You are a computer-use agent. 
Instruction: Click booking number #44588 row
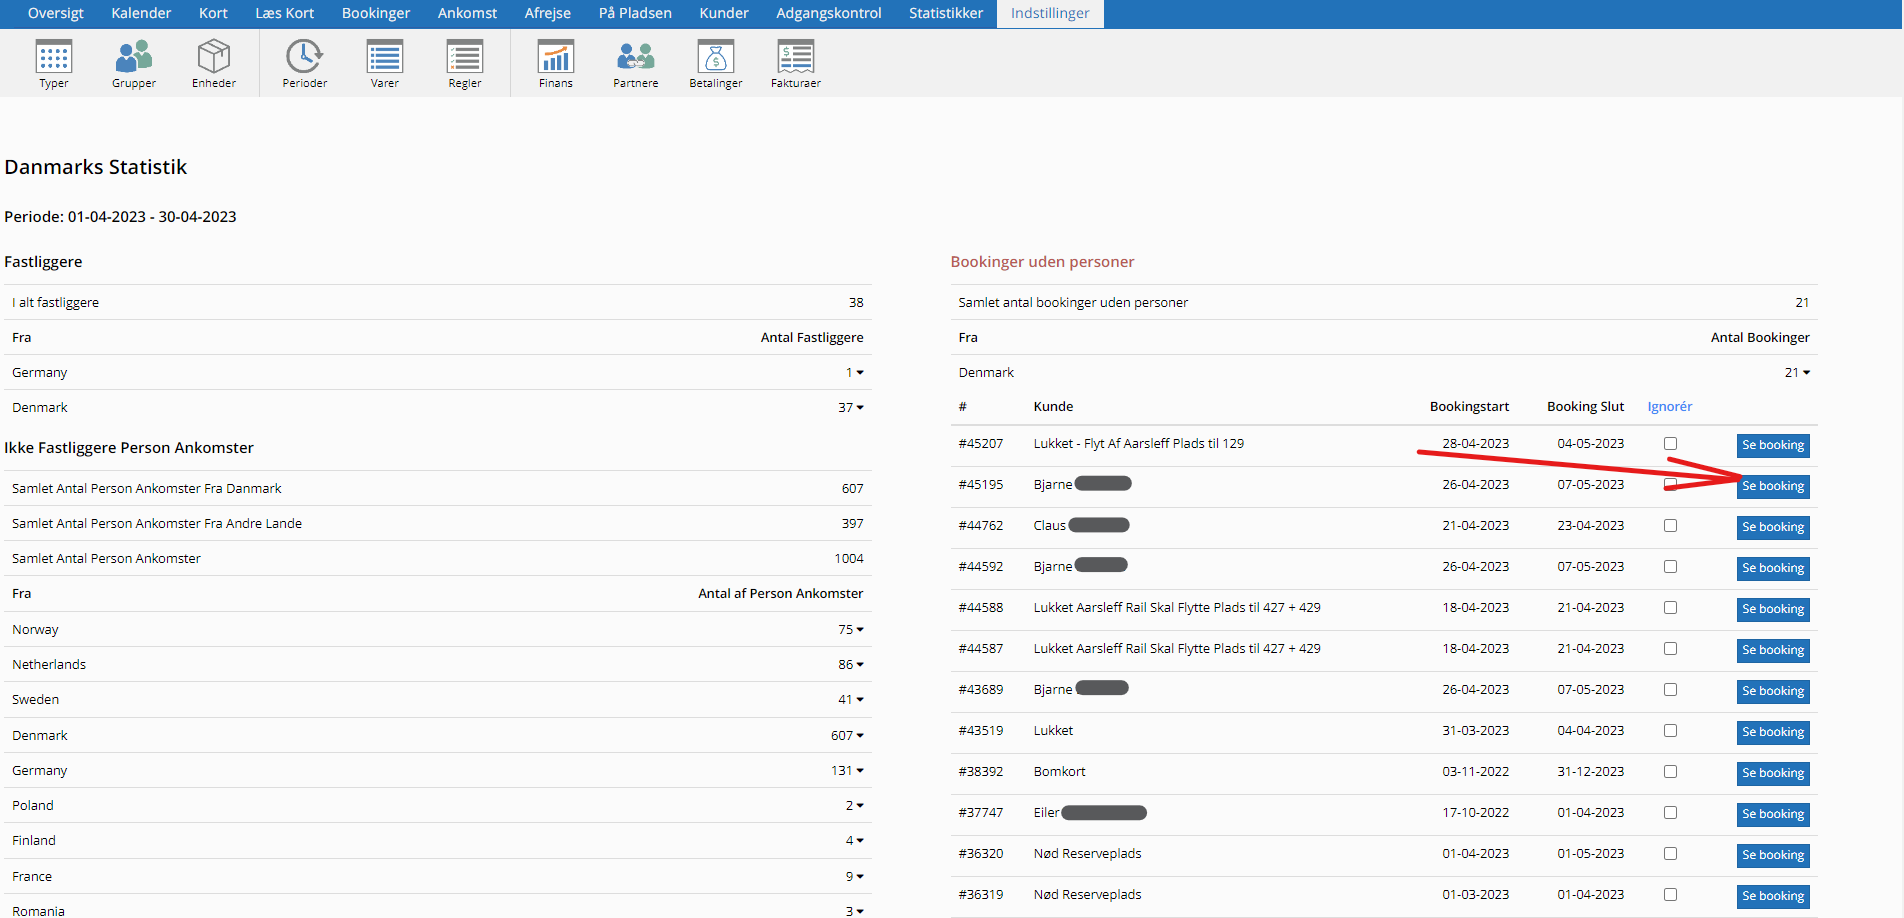tap(980, 608)
